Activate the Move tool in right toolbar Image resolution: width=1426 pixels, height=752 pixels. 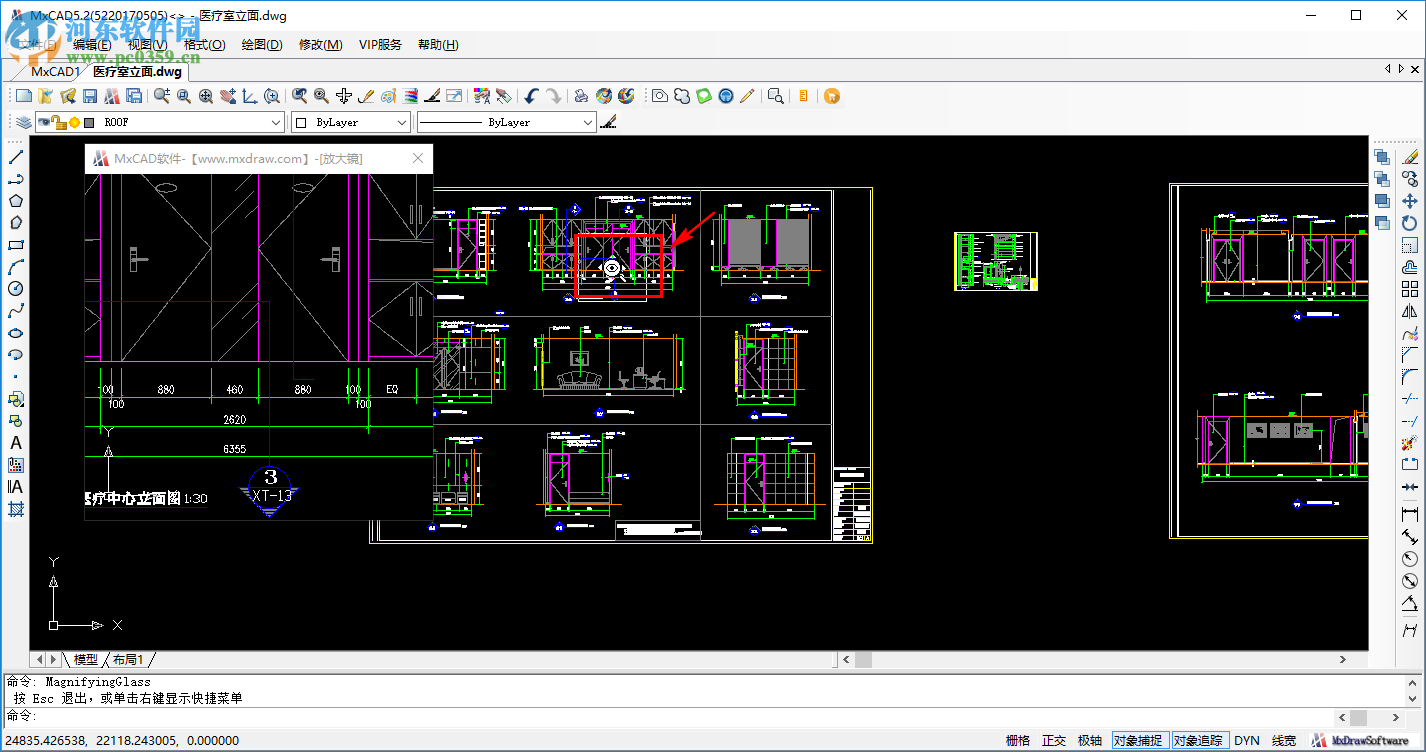1410,201
